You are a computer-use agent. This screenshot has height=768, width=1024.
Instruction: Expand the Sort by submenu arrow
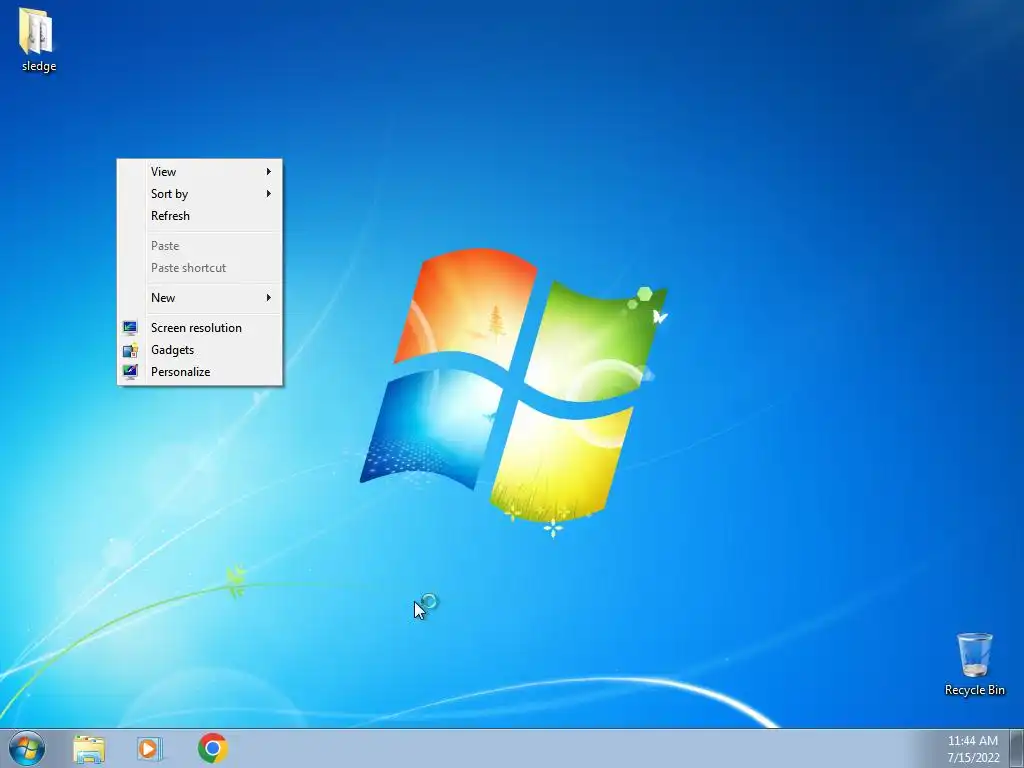point(268,194)
